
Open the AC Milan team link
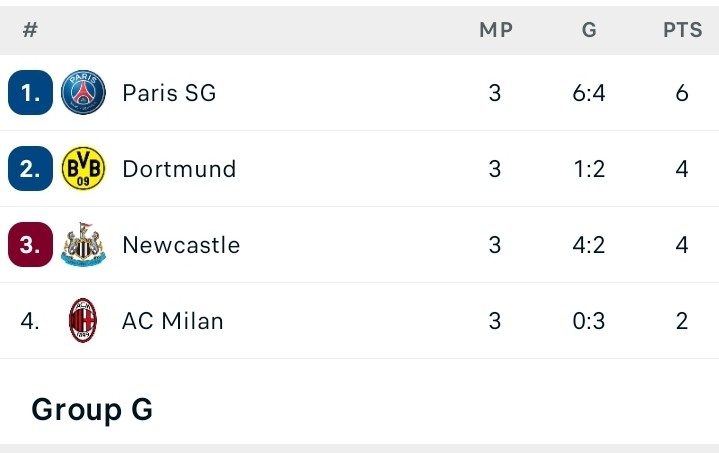coord(173,321)
